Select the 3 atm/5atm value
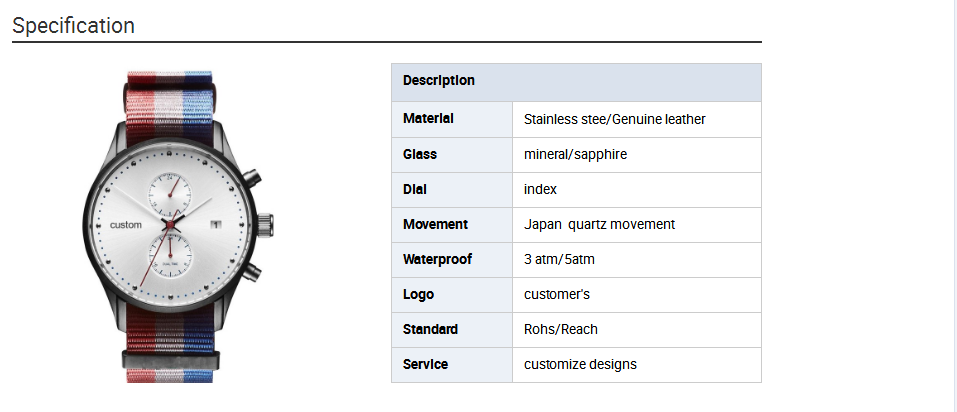The image size is (957, 412). (x=559, y=259)
